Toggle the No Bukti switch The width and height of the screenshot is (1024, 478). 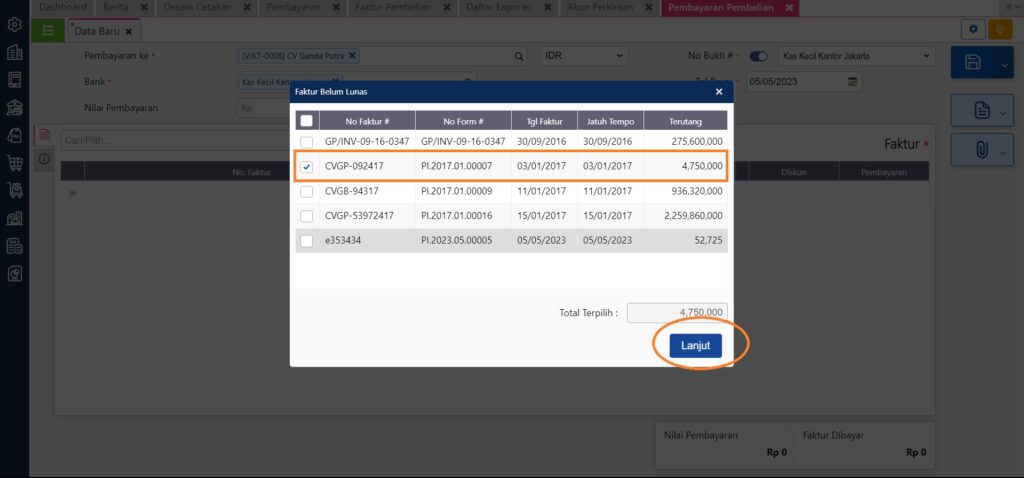[x=758, y=57]
